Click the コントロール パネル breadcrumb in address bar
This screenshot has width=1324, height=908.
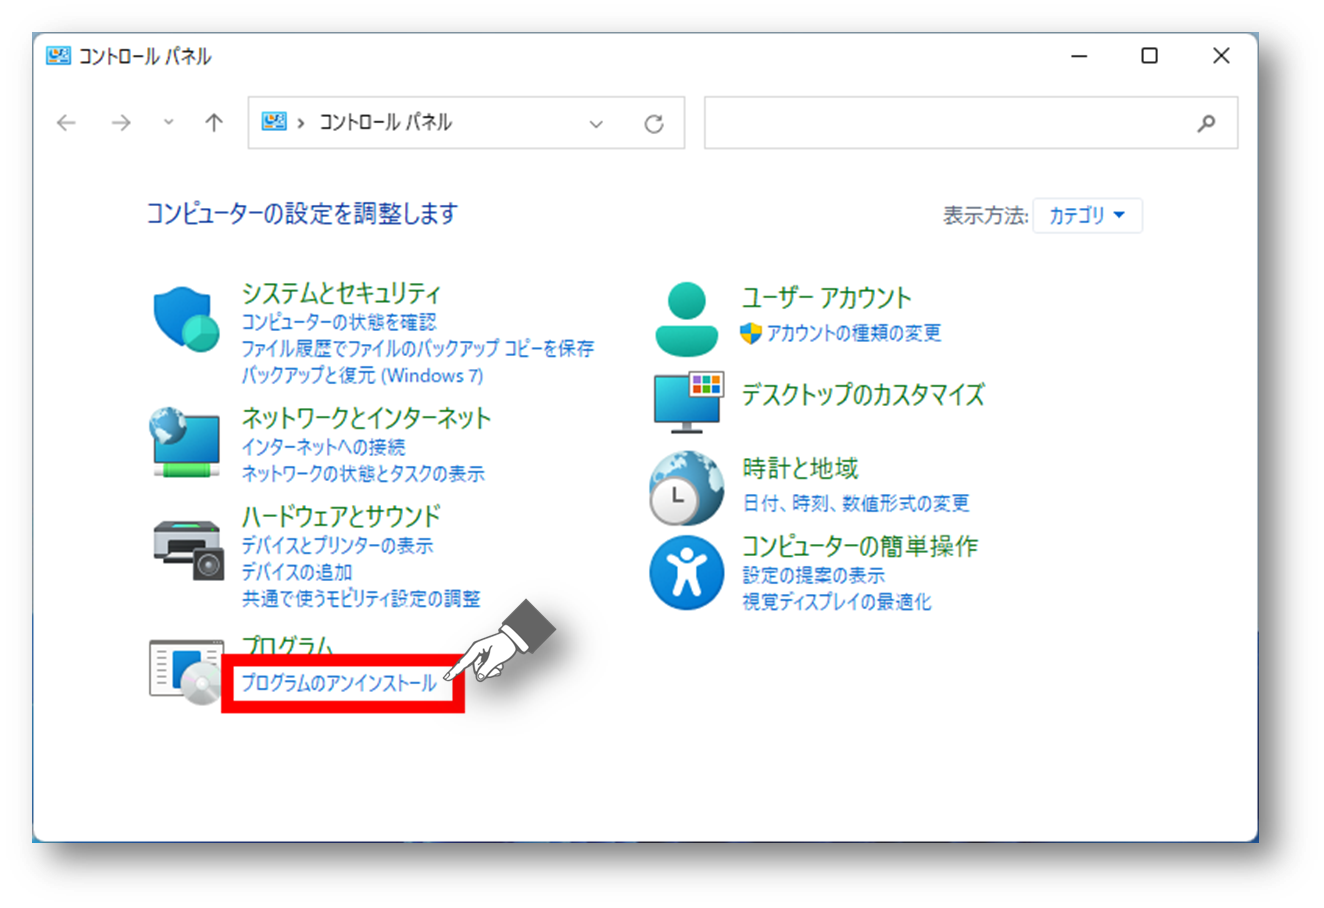click(385, 122)
